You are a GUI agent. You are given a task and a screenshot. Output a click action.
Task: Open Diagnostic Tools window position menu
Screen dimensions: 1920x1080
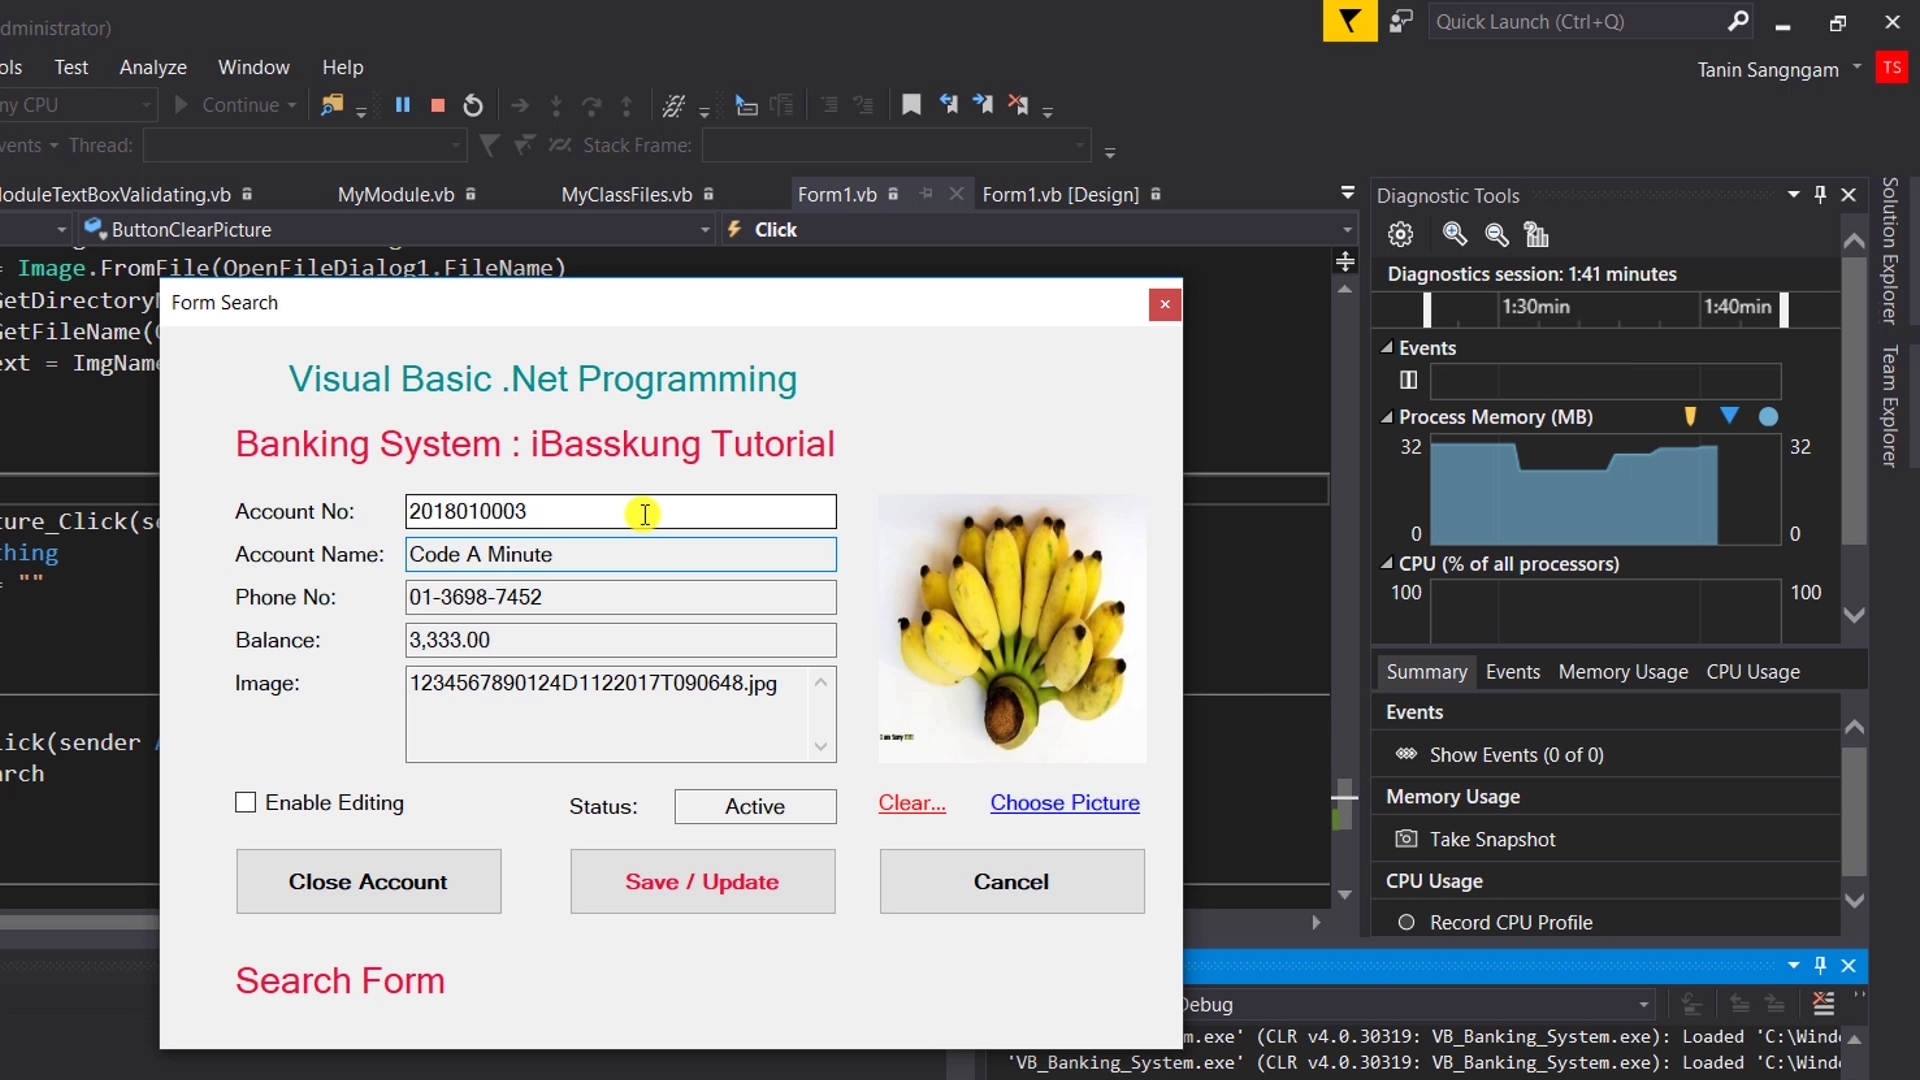(x=1793, y=194)
